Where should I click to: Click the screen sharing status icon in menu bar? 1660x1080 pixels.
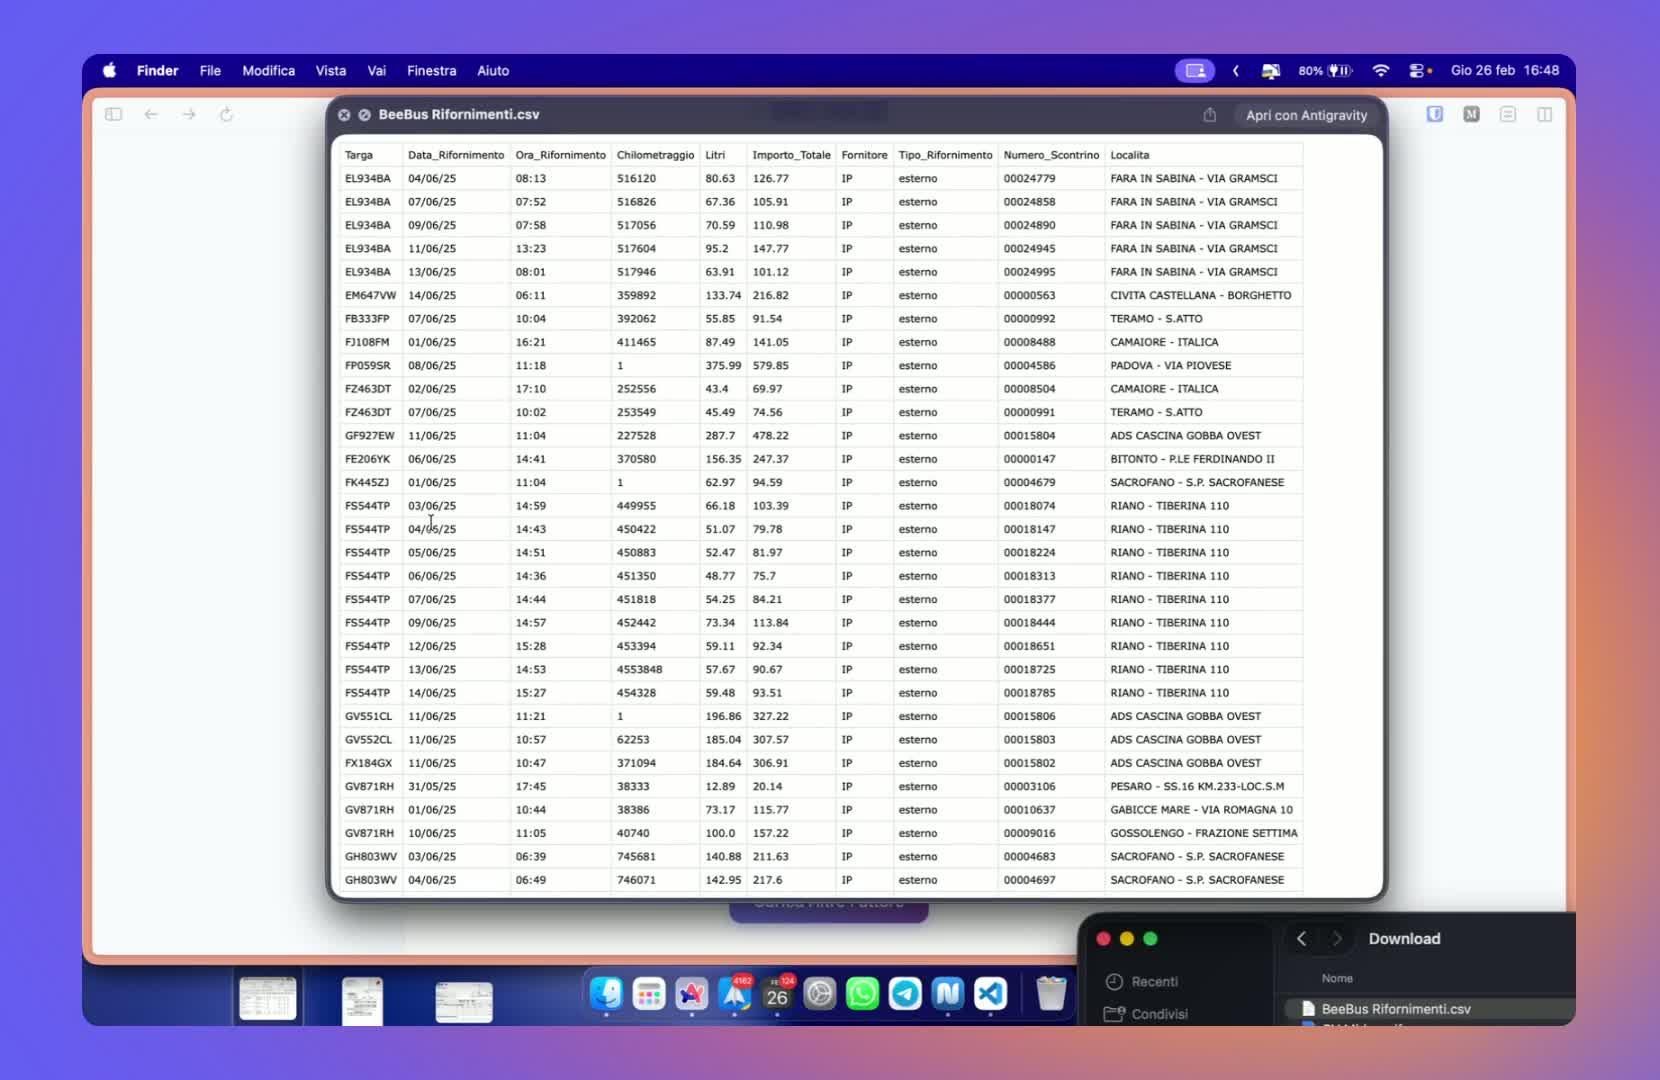(1195, 70)
